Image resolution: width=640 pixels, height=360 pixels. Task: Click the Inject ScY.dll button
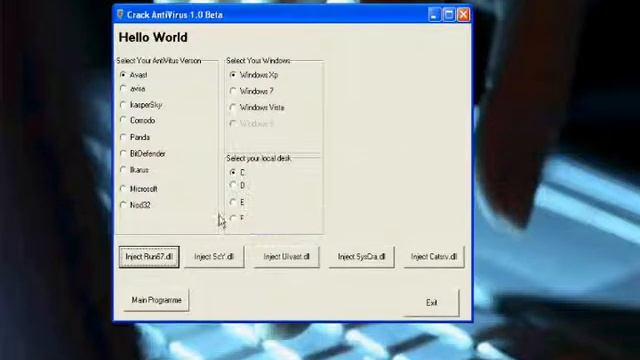pyautogui.click(x=214, y=257)
